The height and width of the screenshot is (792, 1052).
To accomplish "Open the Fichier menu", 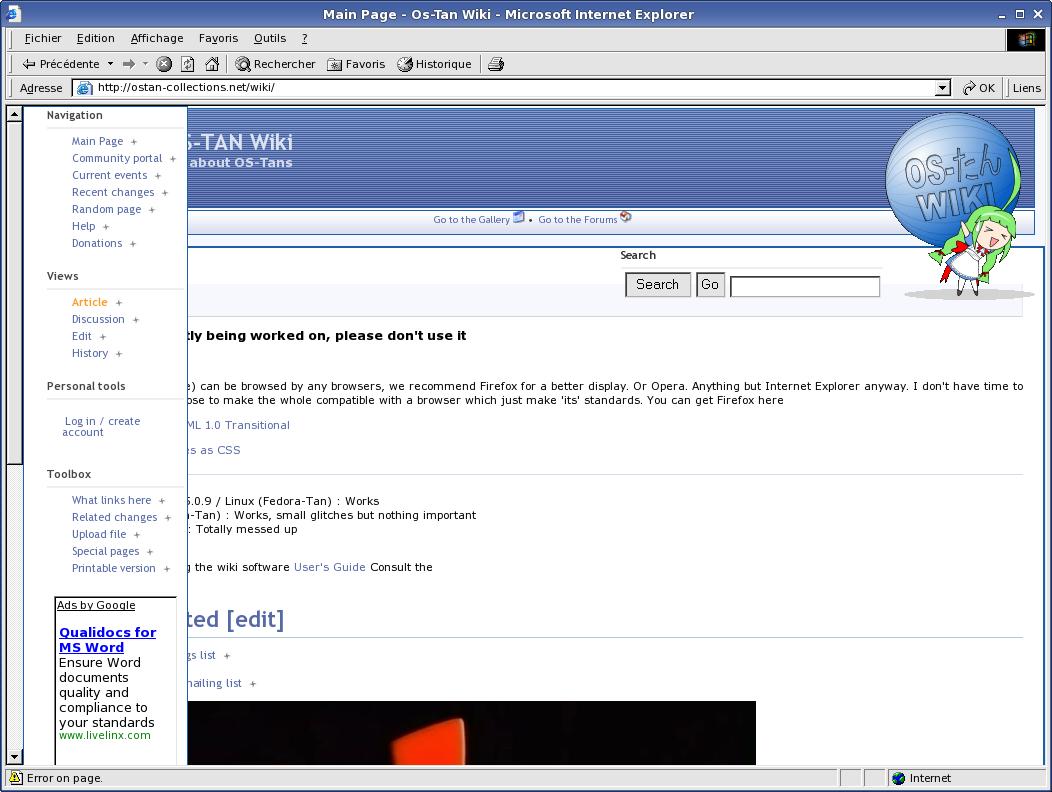I will click(x=43, y=38).
